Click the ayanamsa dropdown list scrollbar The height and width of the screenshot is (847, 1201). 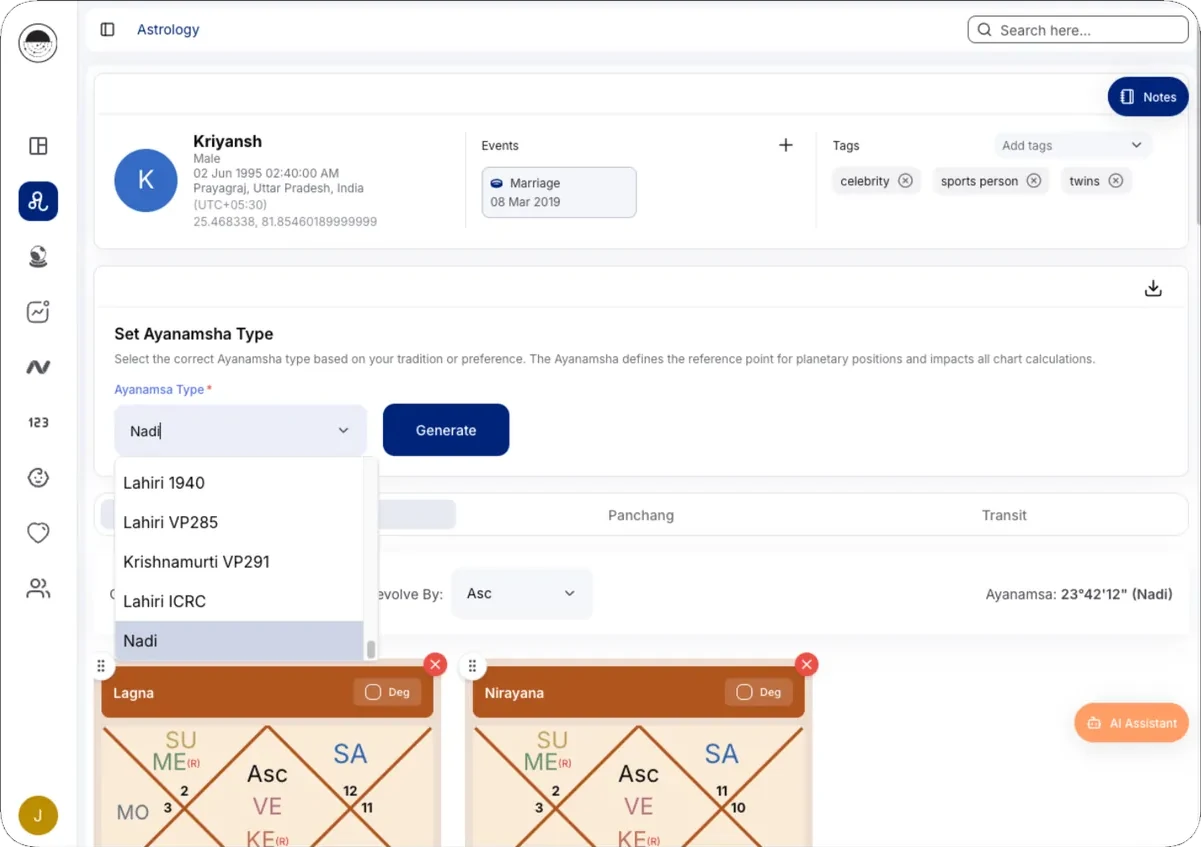pyautogui.click(x=371, y=650)
